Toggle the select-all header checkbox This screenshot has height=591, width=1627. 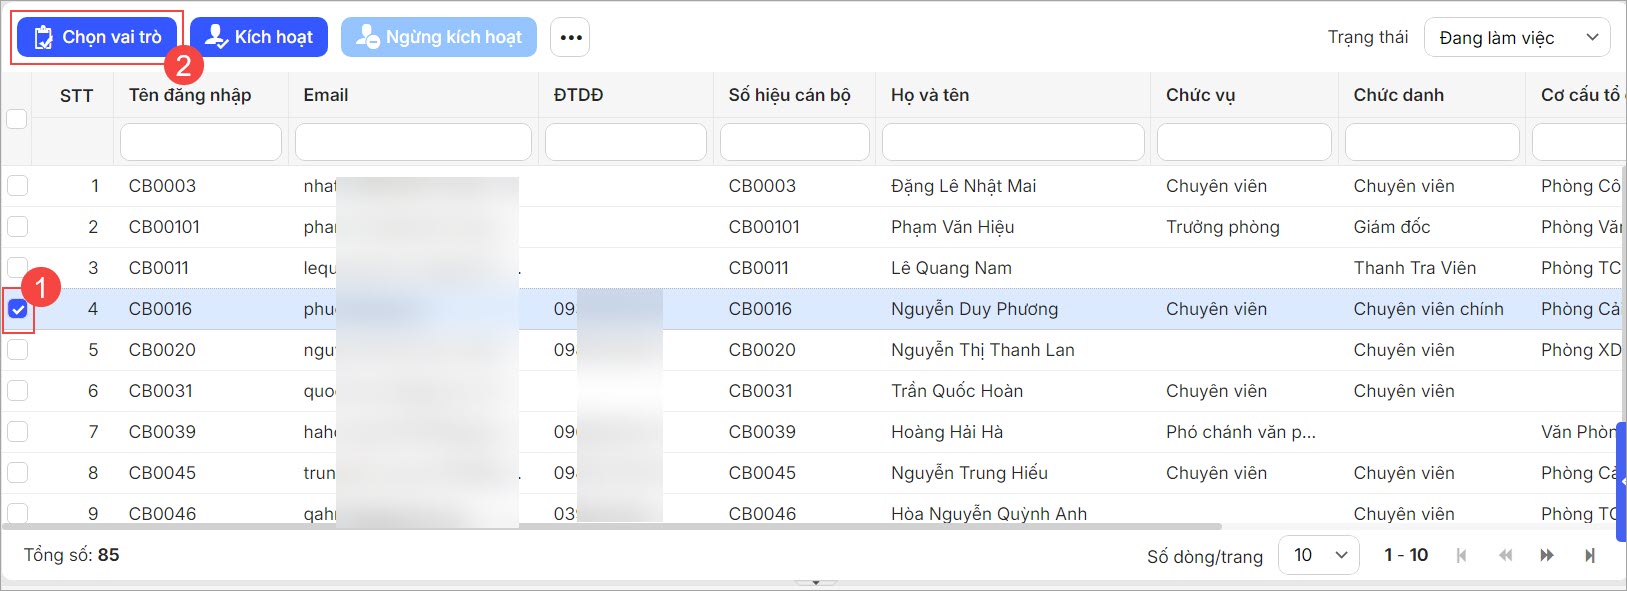(x=17, y=119)
